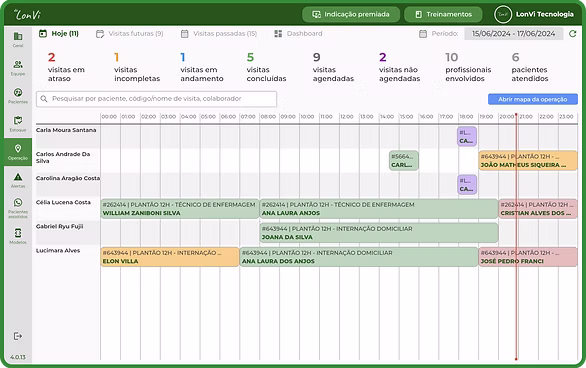Click the search magnifier icon
Viewport: 586px width, 368px height.
click(44, 99)
